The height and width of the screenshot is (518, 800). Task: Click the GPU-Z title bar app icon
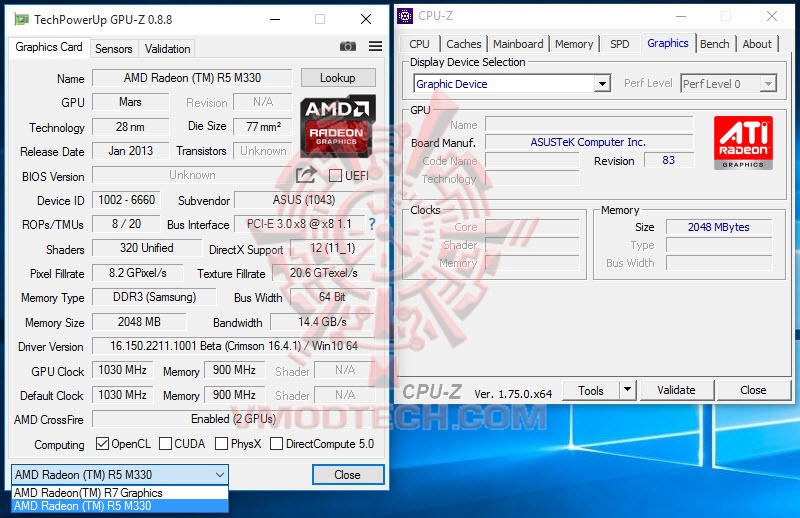21,20
